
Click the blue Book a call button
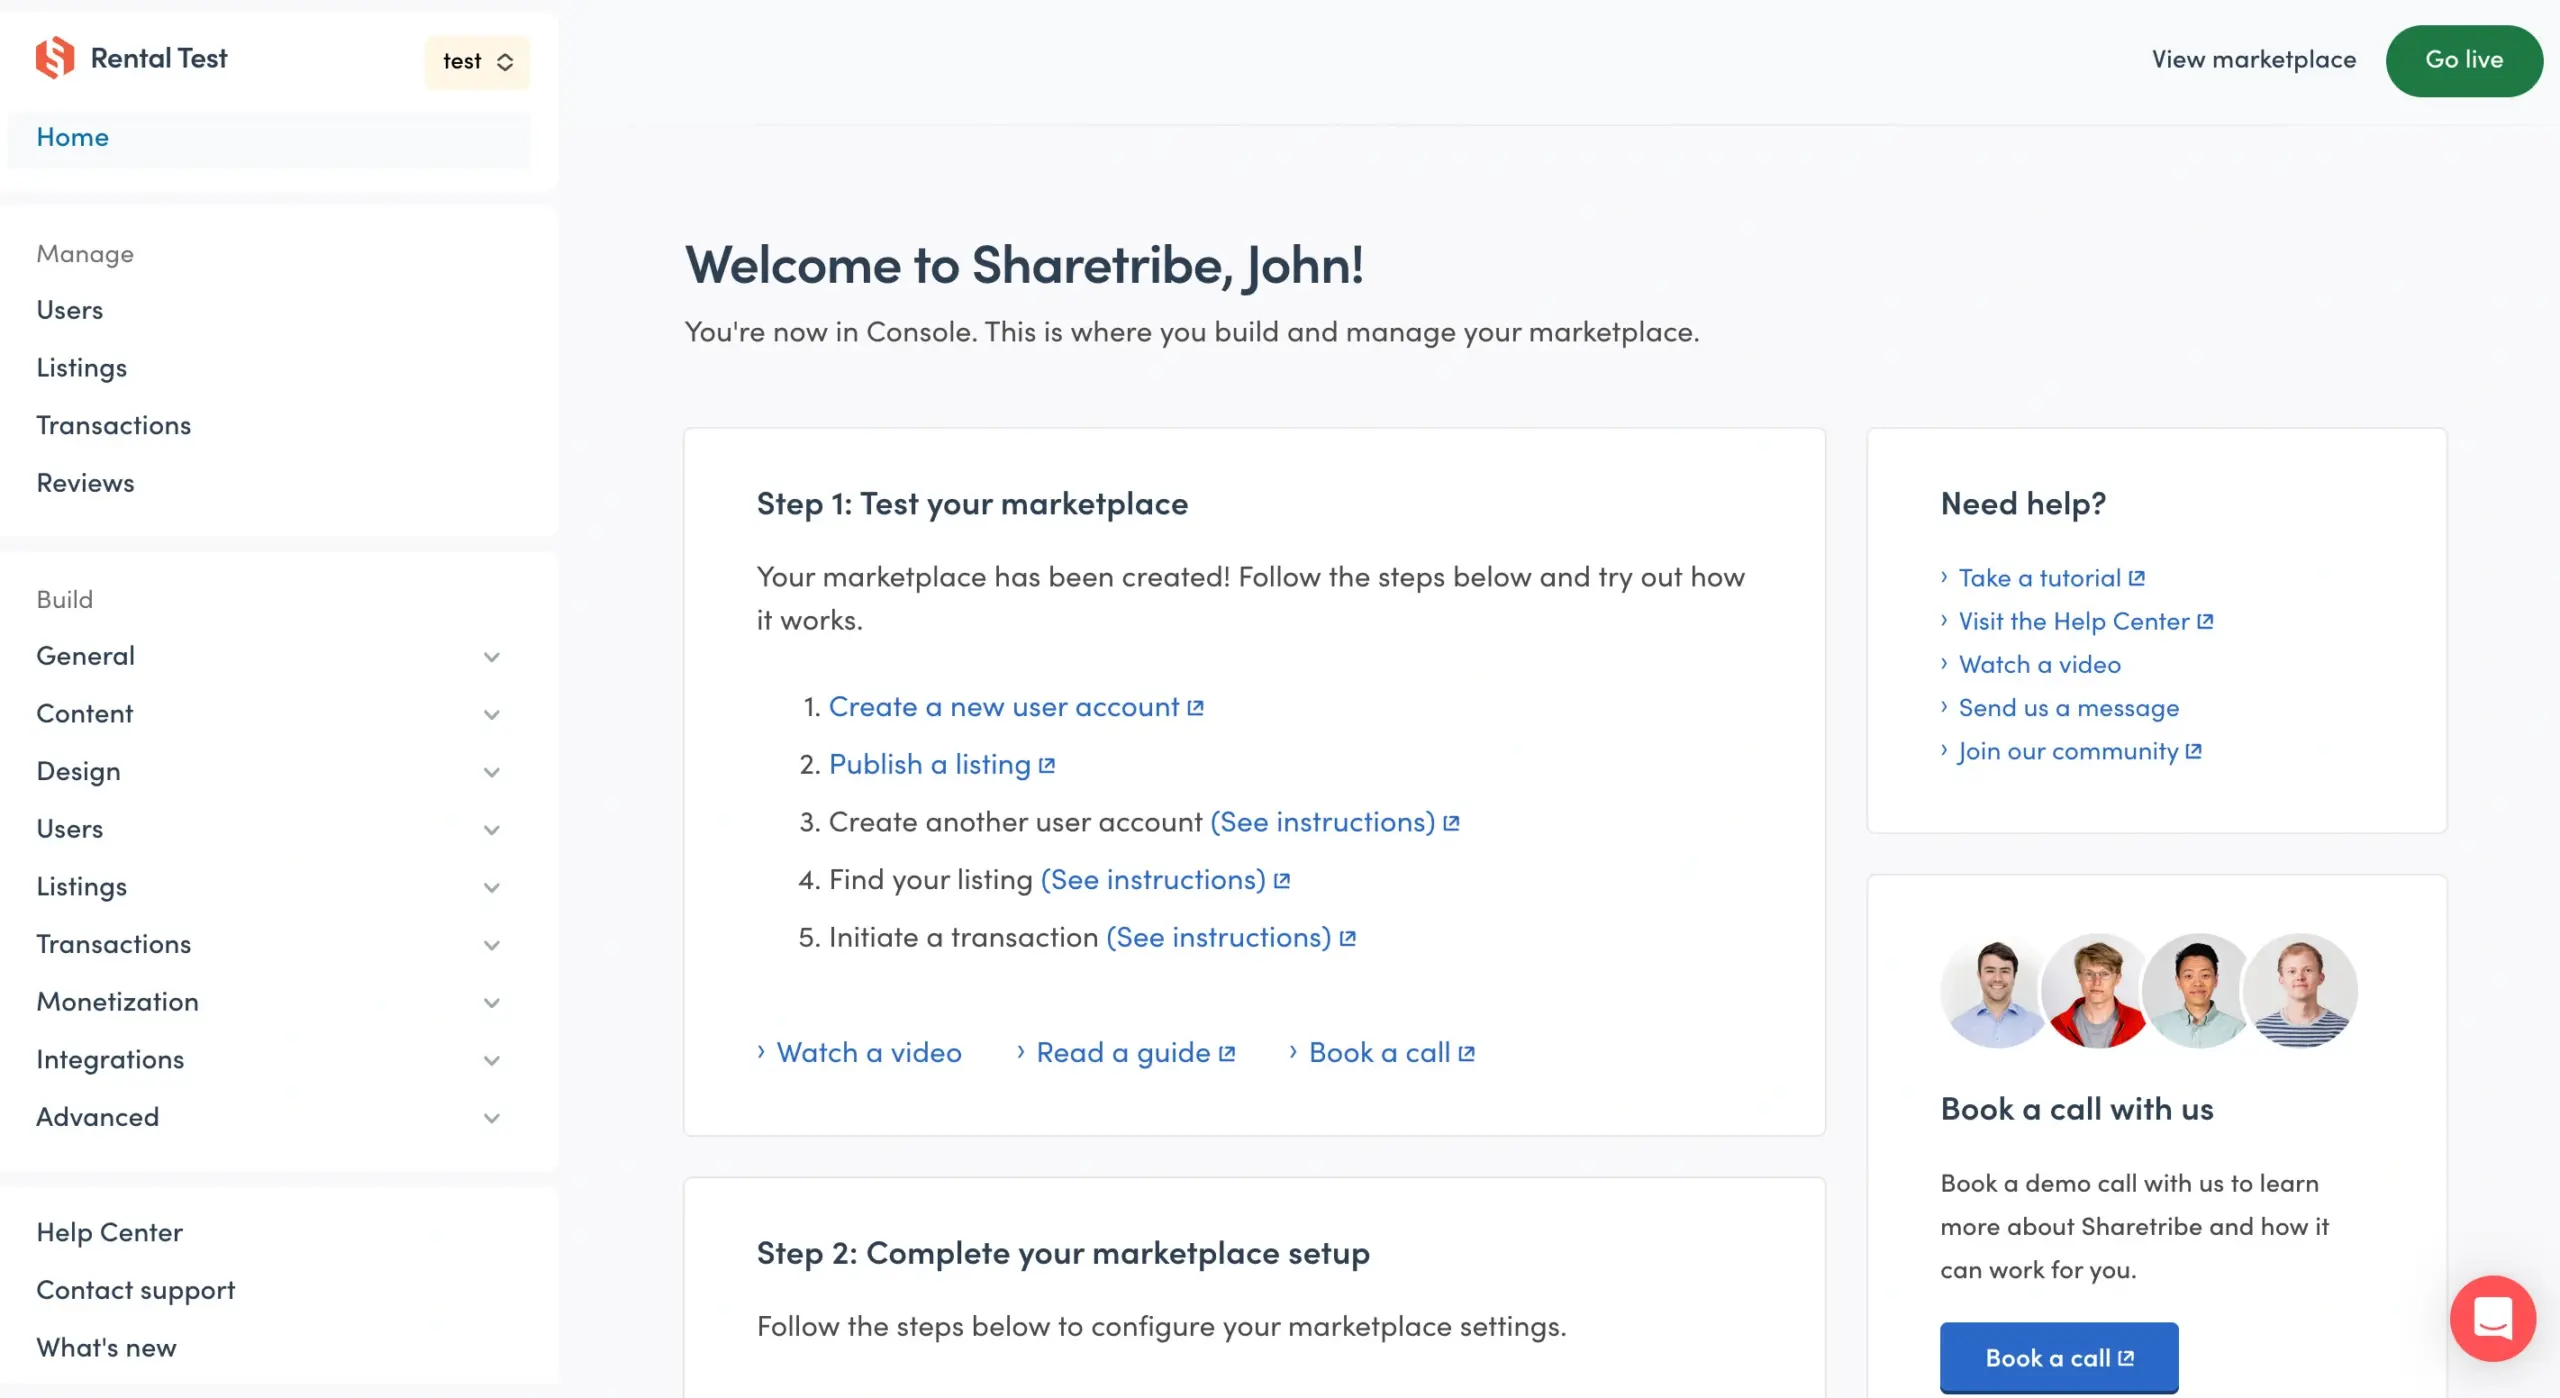[x=2059, y=1358]
